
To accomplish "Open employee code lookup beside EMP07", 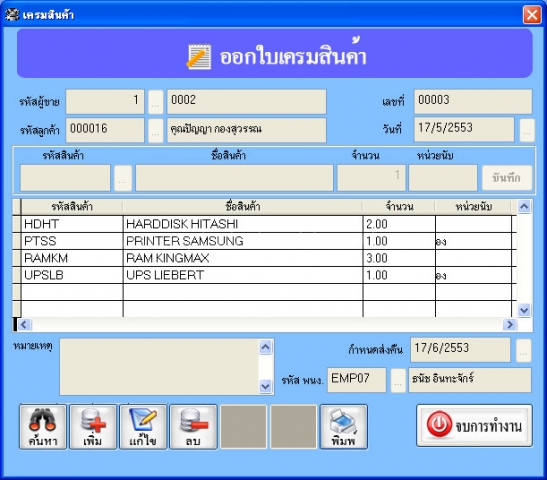I will click(398, 380).
